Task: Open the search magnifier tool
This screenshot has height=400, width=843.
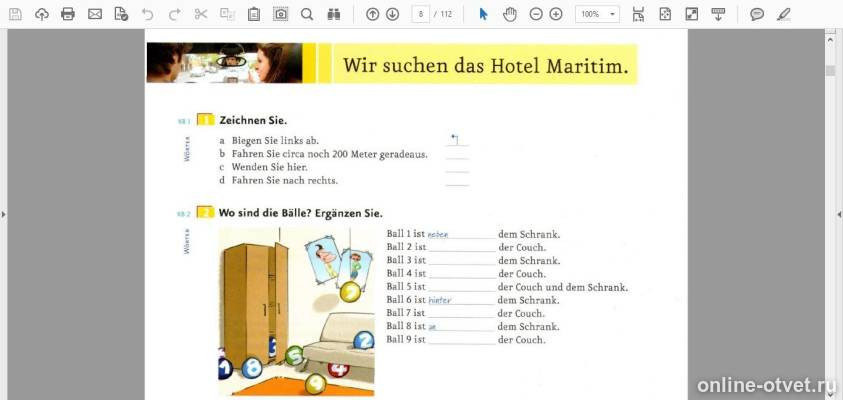Action: pyautogui.click(x=307, y=14)
